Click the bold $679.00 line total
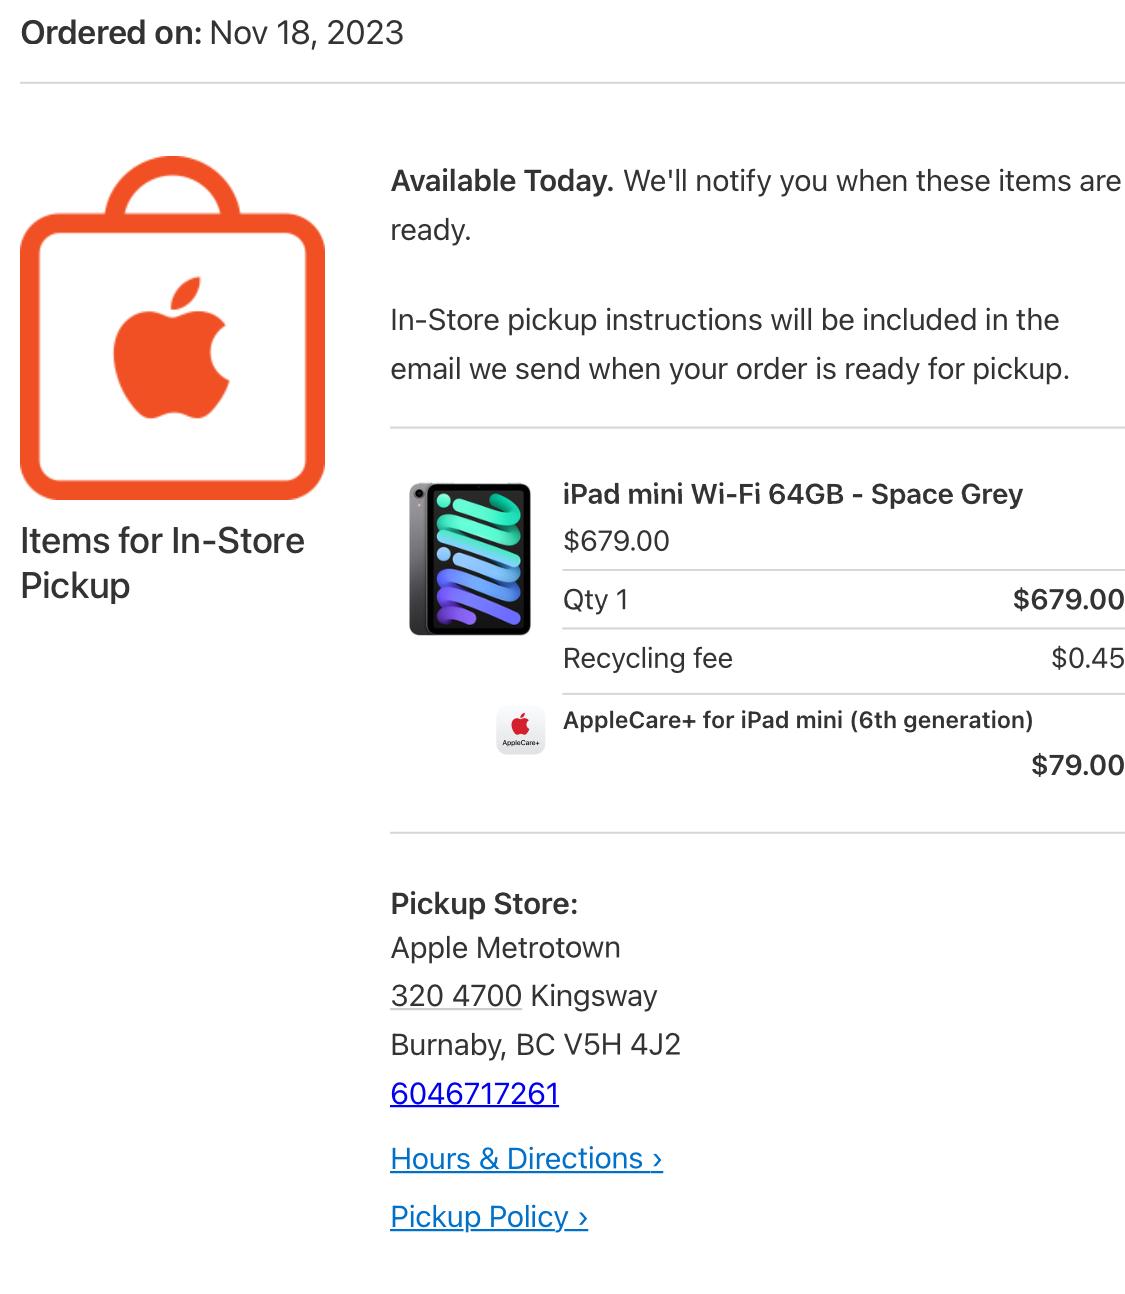 (x=1068, y=599)
